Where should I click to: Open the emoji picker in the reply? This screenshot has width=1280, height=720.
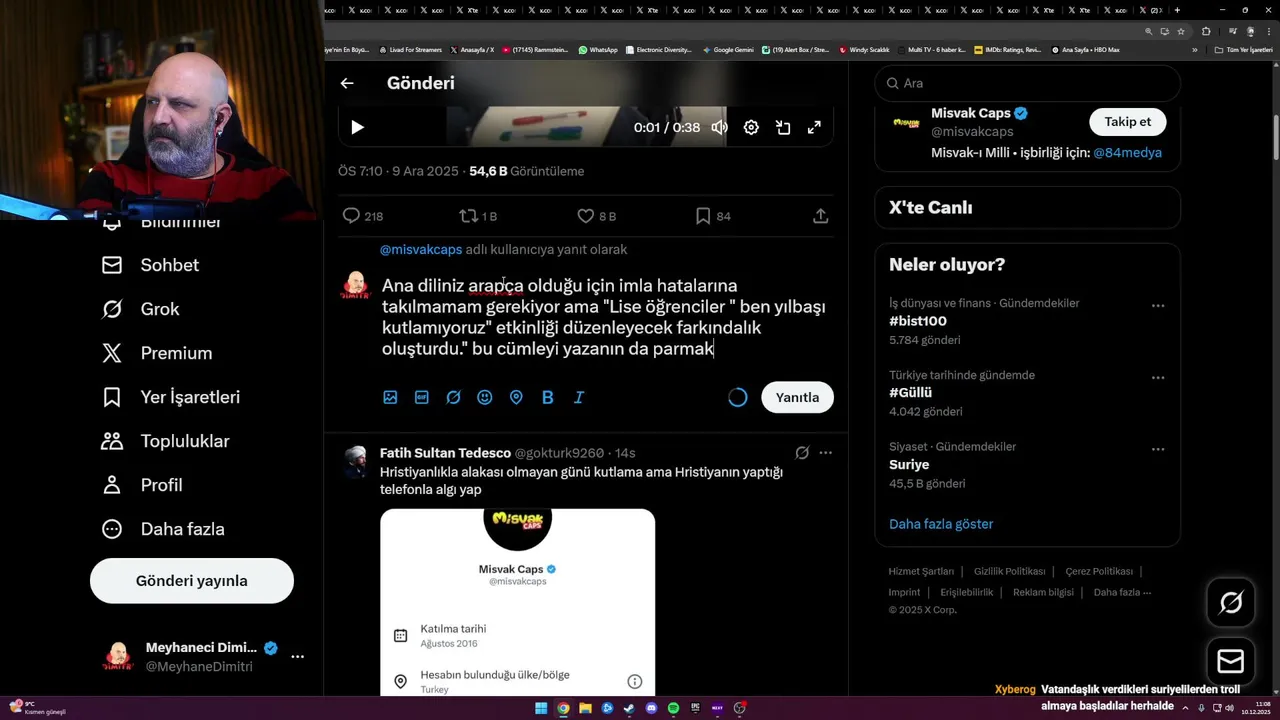[485, 397]
